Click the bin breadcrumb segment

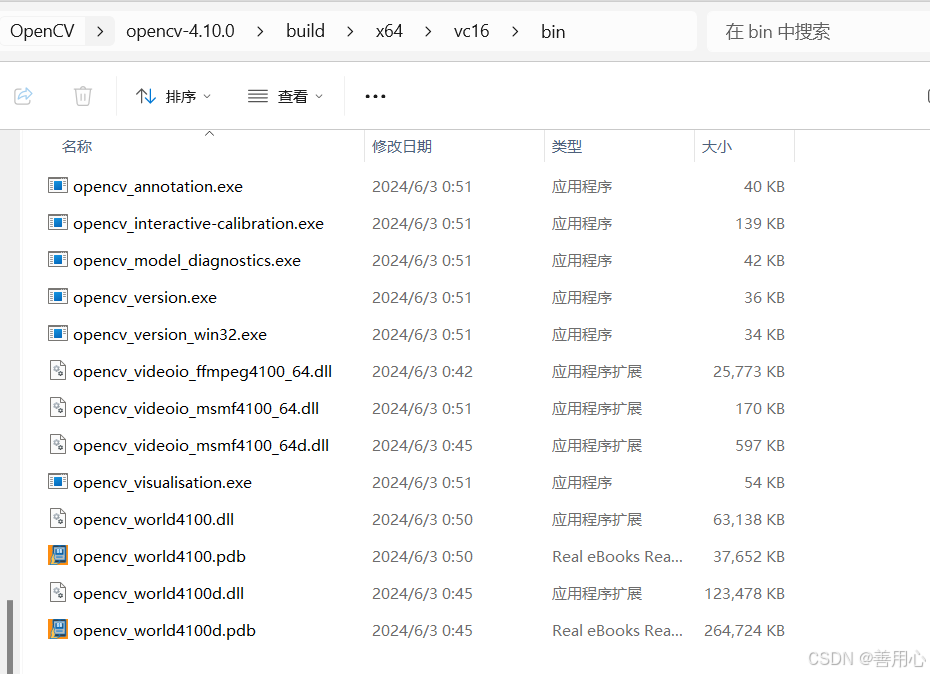(553, 31)
